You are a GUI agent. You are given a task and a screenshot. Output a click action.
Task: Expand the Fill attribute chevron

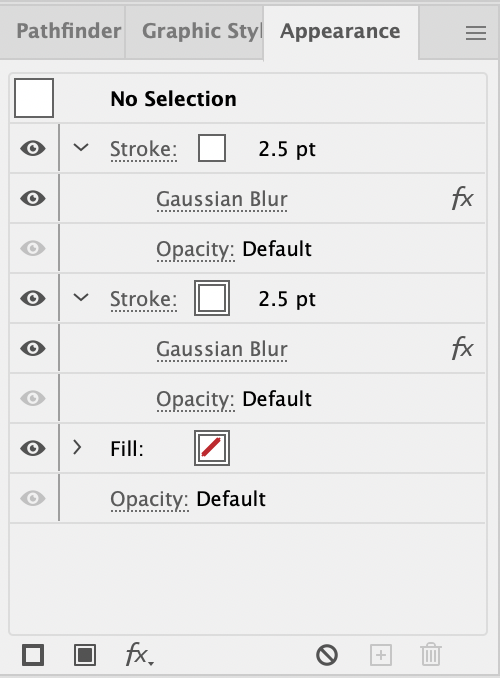77,448
